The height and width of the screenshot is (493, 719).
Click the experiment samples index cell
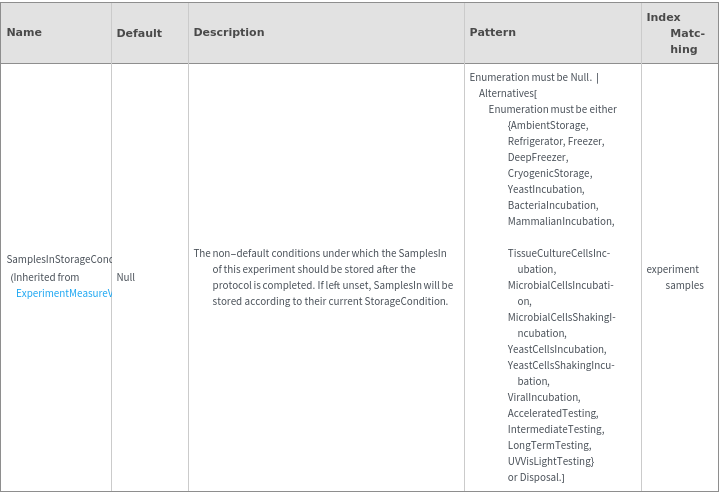pos(676,277)
